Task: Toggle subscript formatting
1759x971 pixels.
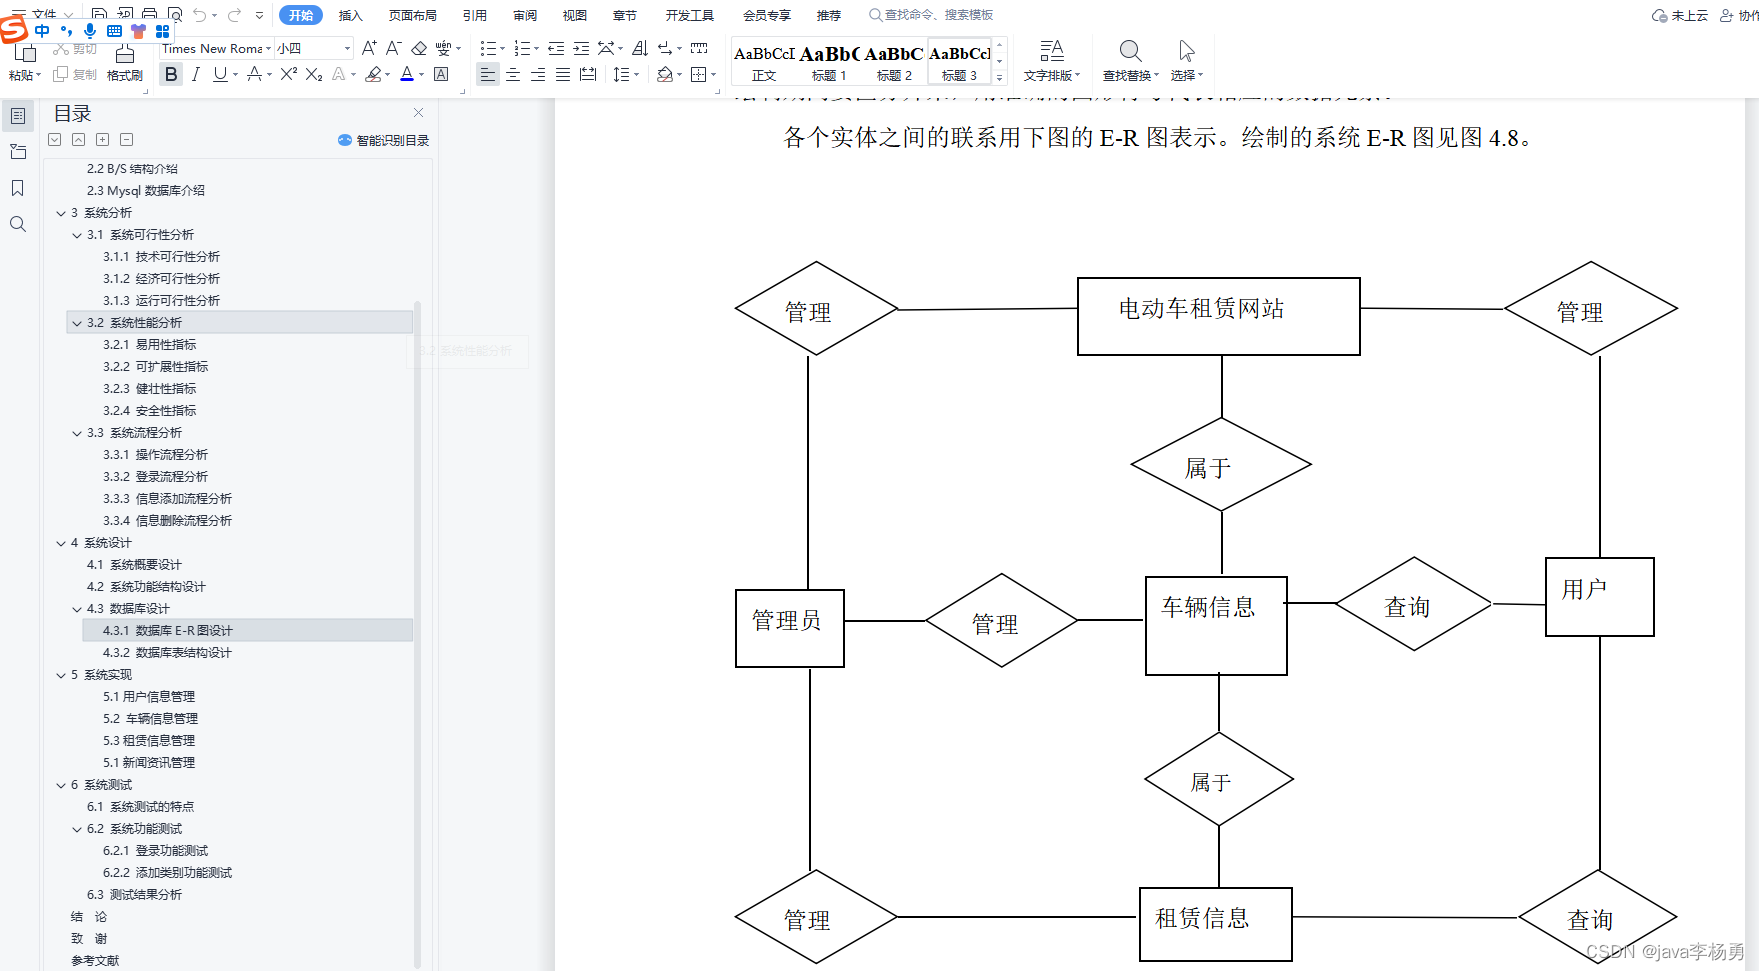Action: click(x=313, y=74)
